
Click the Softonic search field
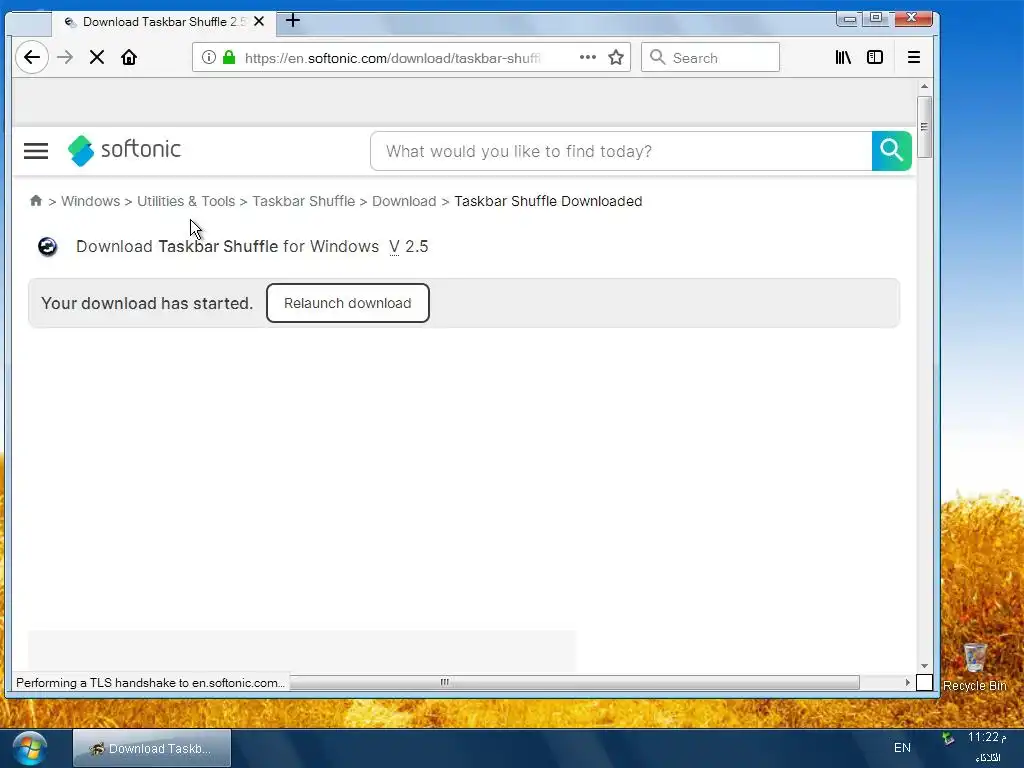[x=621, y=151]
